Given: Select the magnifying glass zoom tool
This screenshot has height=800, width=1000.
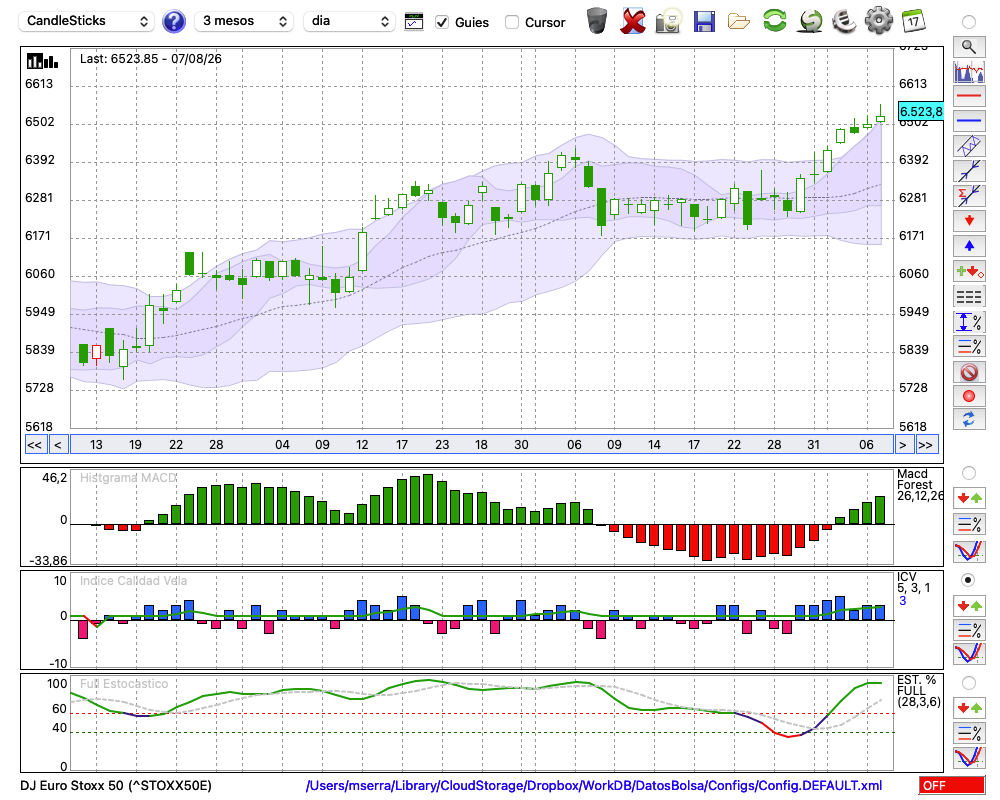Looking at the screenshot, I should (x=969, y=47).
